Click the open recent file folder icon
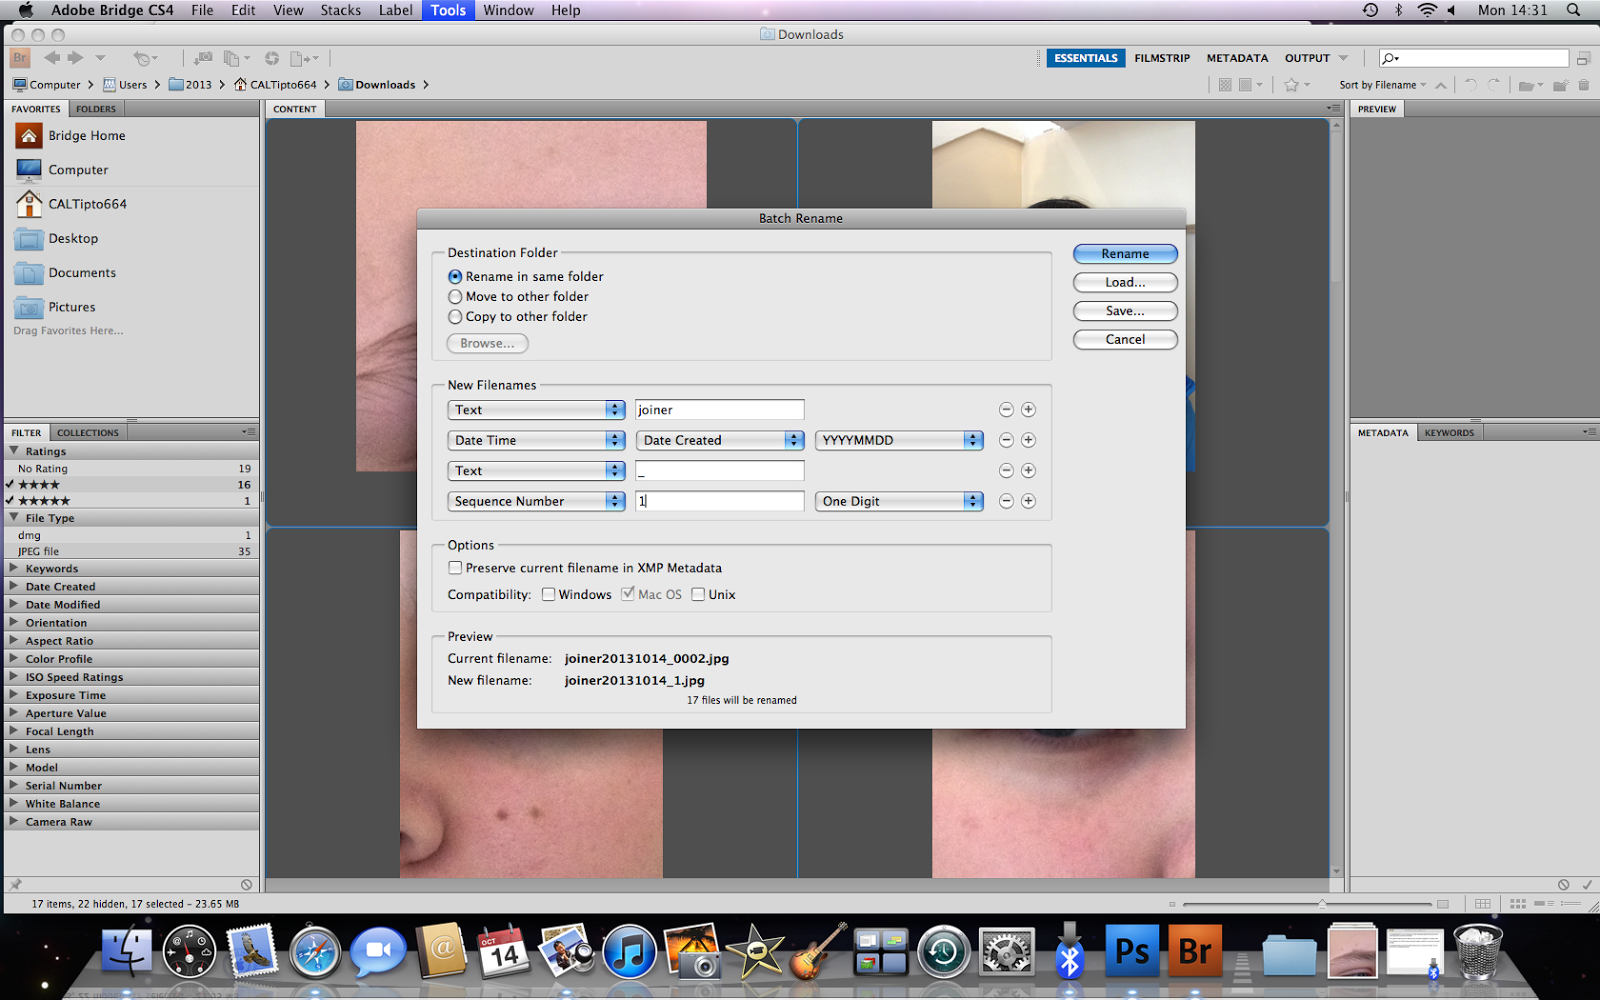The width and height of the screenshot is (1600, 1000). click(x=1530, y=85)
